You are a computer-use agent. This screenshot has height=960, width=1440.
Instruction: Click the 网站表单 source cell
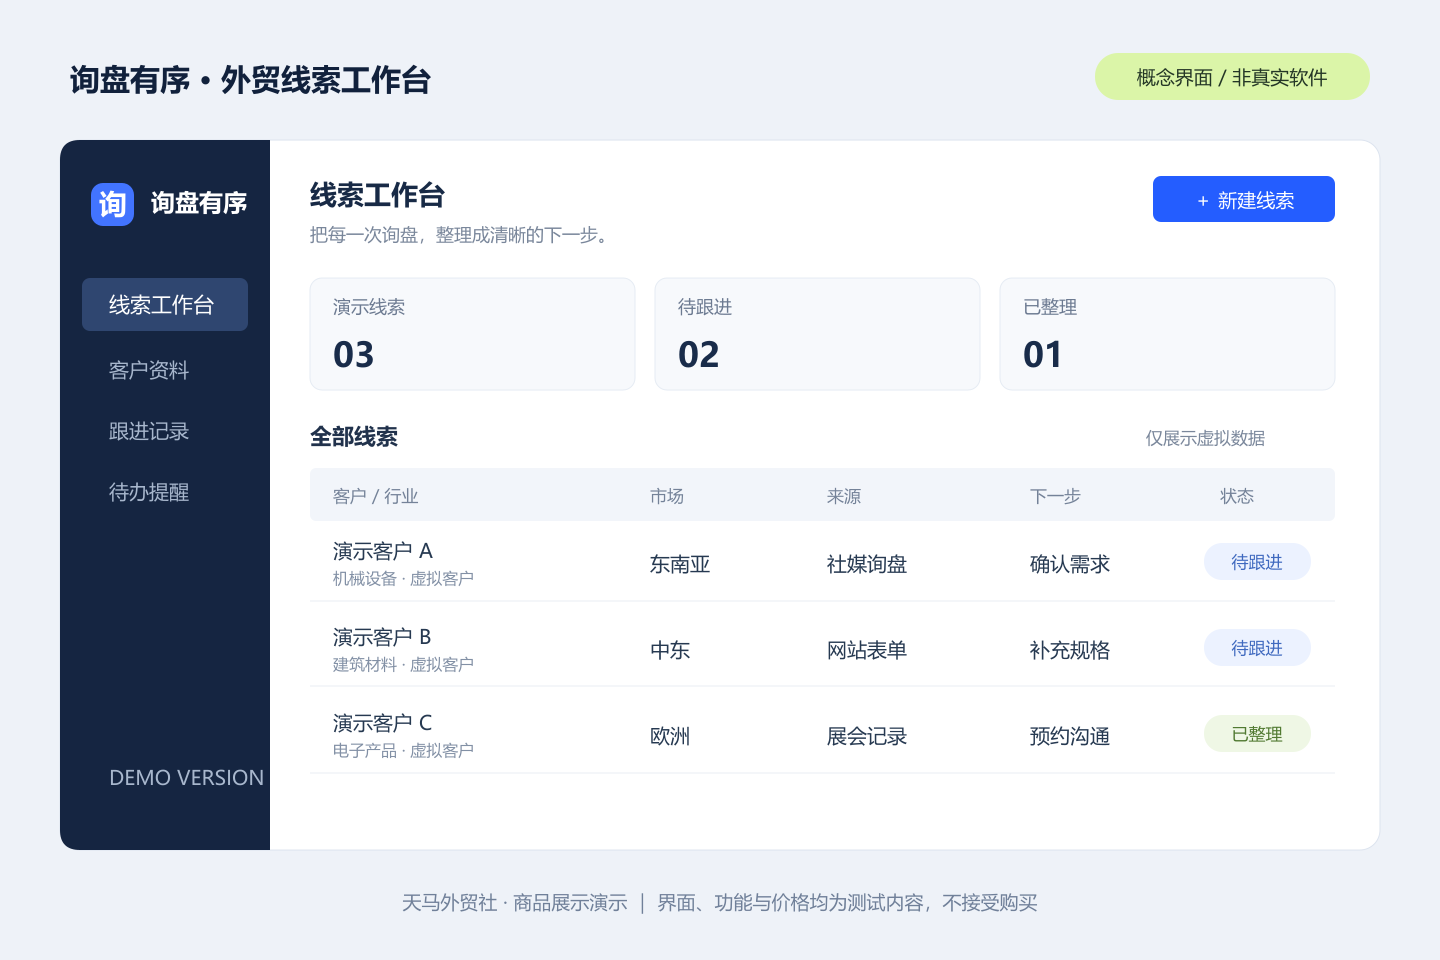click(867, 650)
